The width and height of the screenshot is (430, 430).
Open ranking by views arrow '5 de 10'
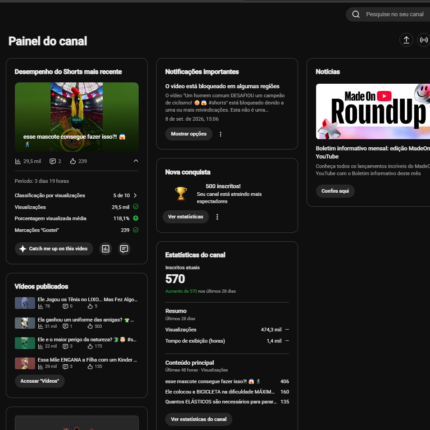[x=135, y=195]
